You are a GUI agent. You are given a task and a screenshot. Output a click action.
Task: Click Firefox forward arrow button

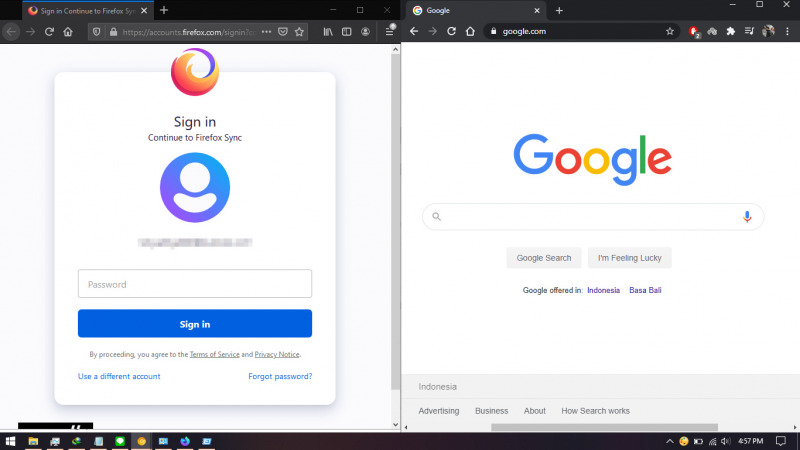(31, 32)
